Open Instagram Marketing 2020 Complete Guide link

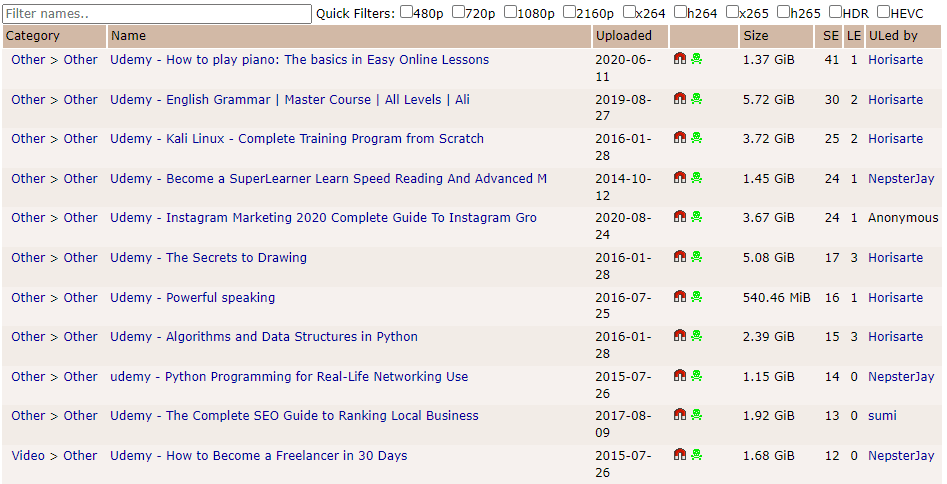pyautogui.click(x=323, y=218)
